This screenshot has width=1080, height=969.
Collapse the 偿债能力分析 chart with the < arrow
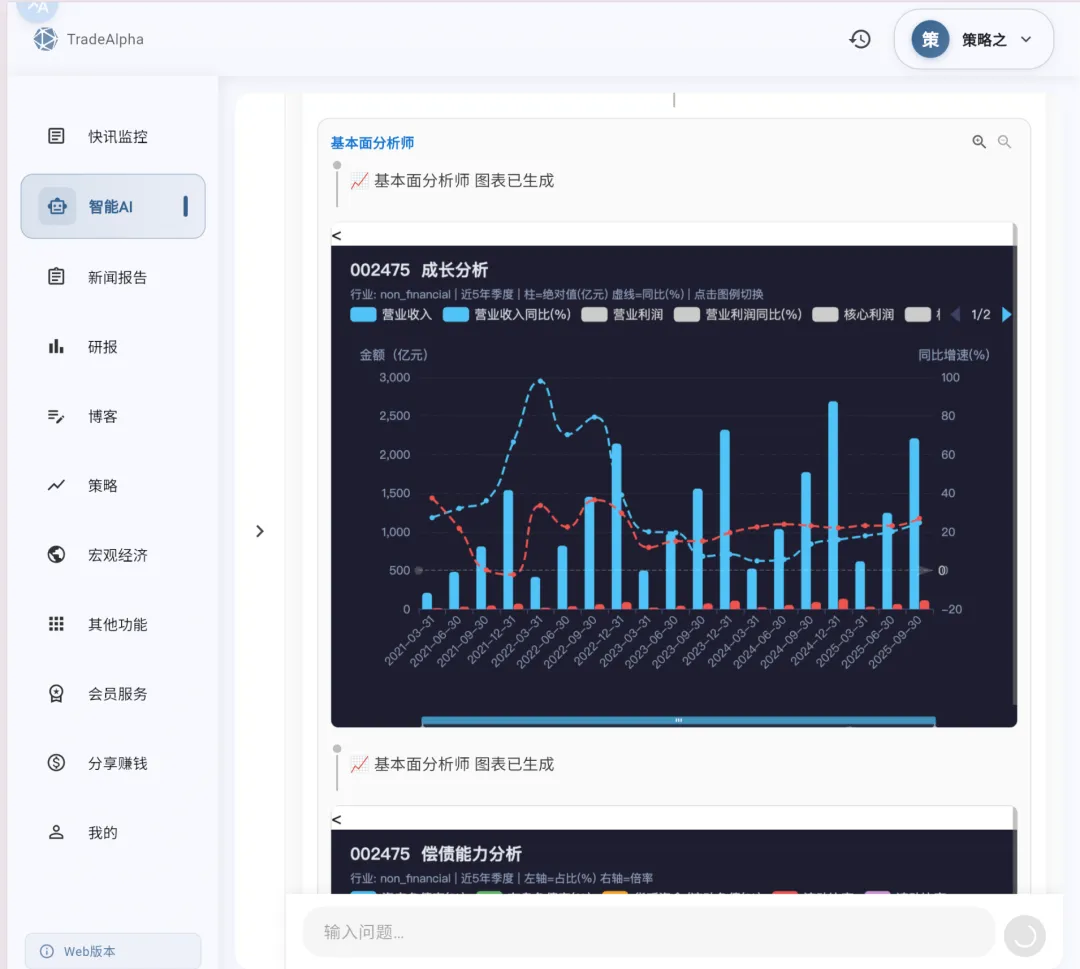[x=336, y=820]
